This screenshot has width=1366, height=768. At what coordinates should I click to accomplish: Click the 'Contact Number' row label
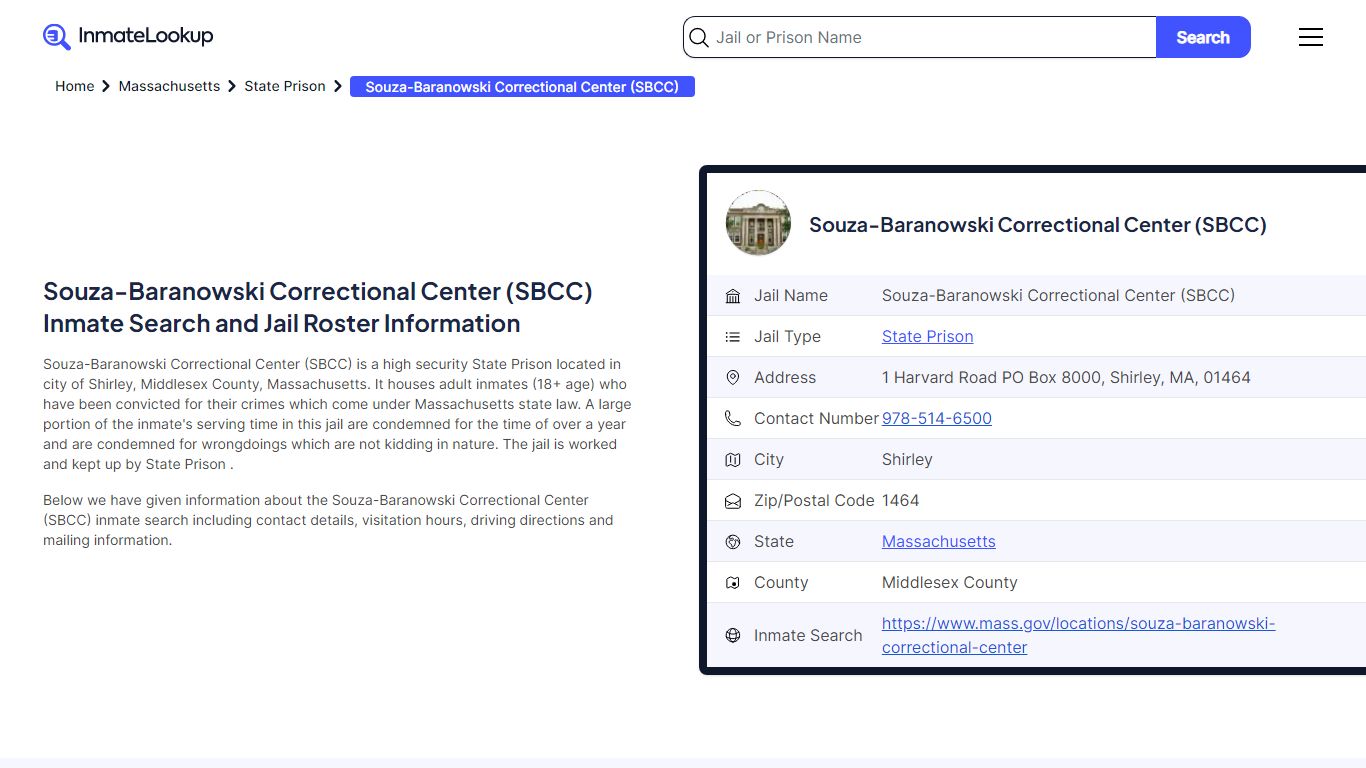[x=816, y=419]
